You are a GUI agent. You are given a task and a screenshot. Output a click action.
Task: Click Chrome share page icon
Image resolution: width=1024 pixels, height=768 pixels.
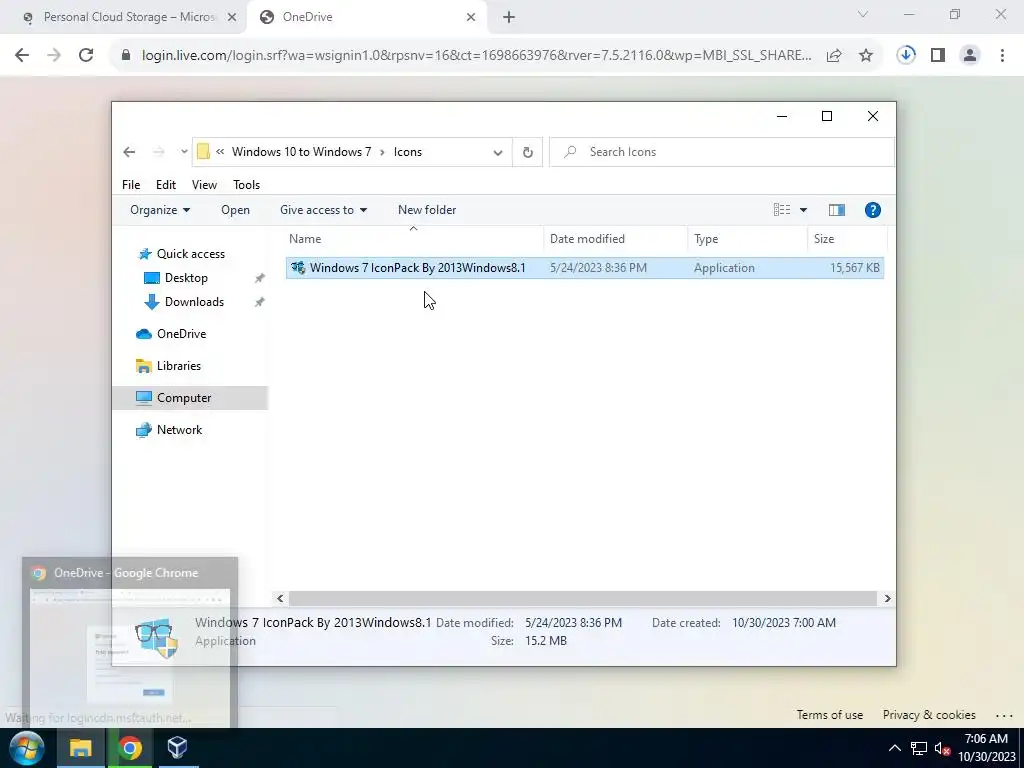tap(834, 56)
